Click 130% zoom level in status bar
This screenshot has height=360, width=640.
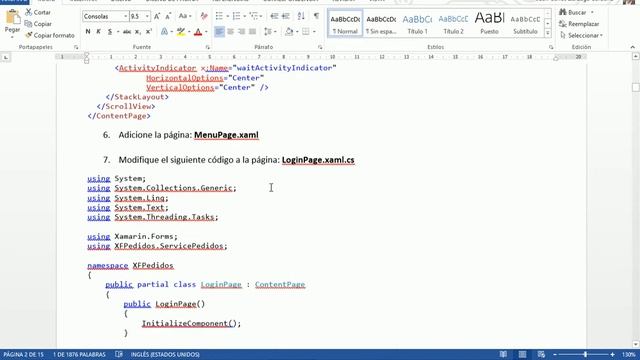click(629, 354)
